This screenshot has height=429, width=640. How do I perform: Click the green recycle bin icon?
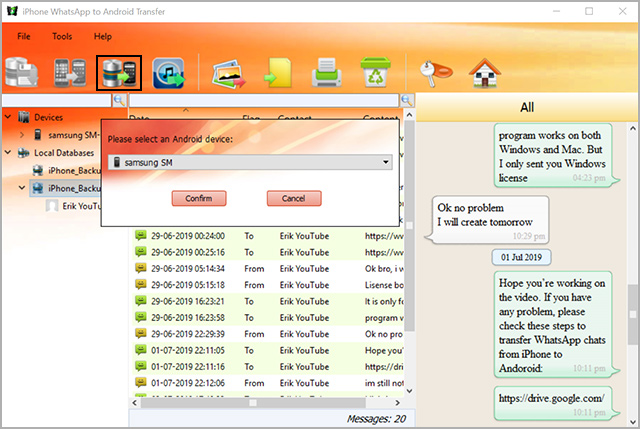(x=377, y=72)
